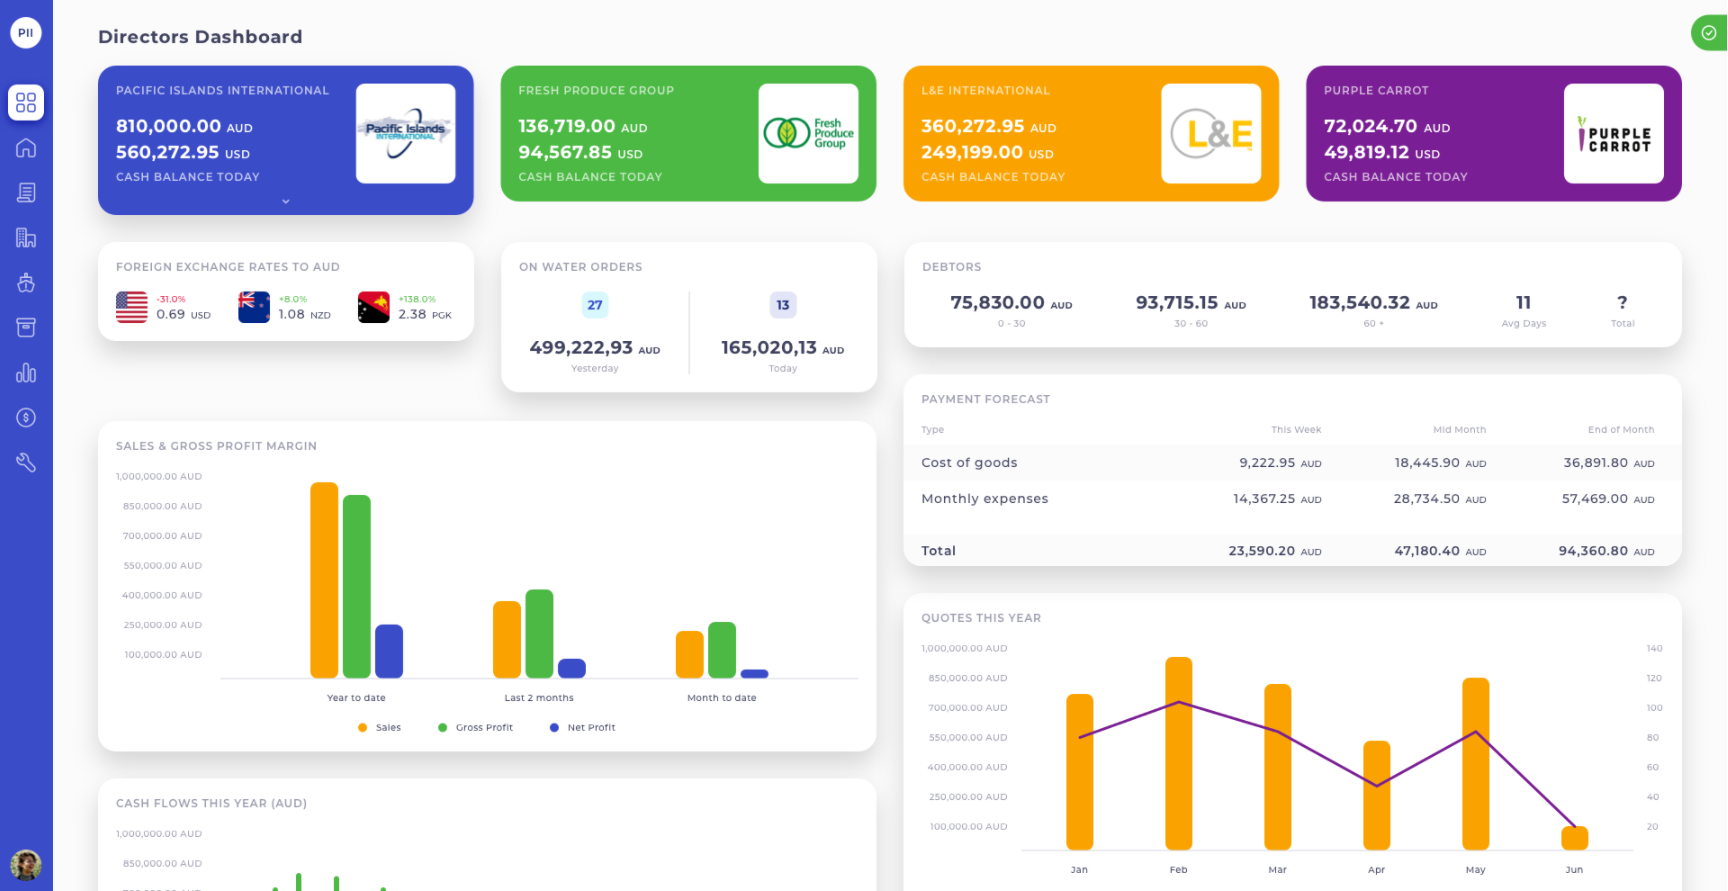The width and height of the screenshot is (1728, 891).
Task: Click the May orange quotes bar
Action: (x=1475, y=764)
